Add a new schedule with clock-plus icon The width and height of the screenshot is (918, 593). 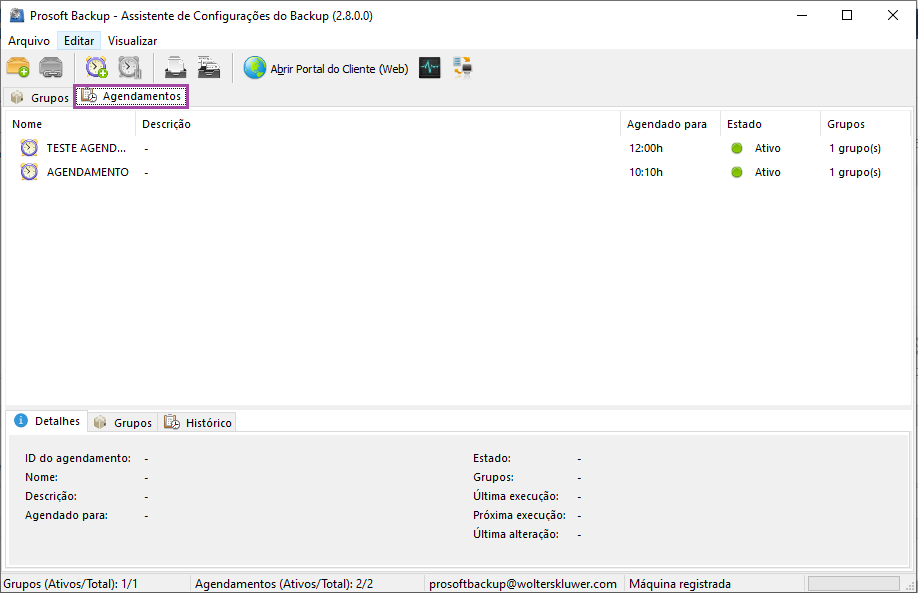pyautogui.click(x=97, y=67)
